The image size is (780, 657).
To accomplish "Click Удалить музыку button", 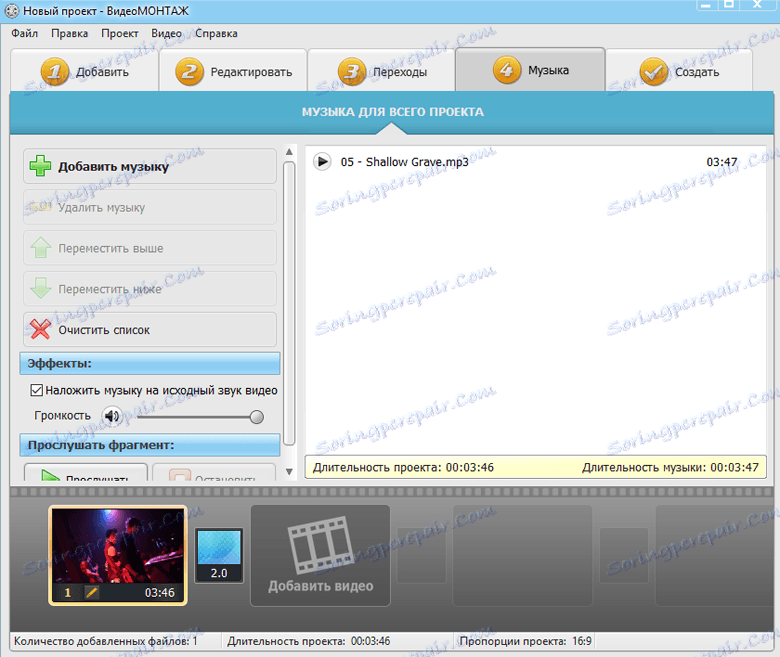I will point(150,207).
